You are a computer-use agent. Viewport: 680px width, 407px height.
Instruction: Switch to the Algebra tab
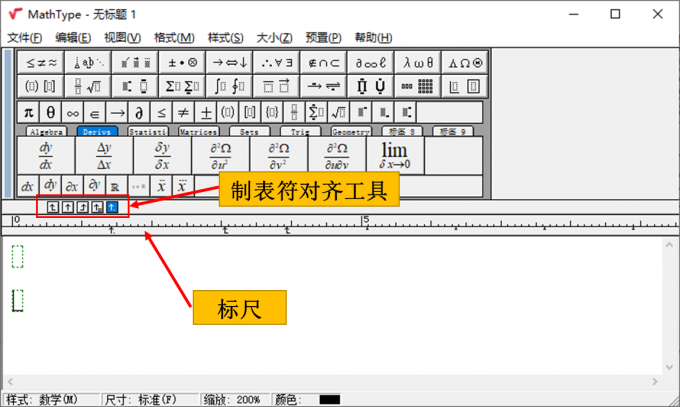click(46, 131)
